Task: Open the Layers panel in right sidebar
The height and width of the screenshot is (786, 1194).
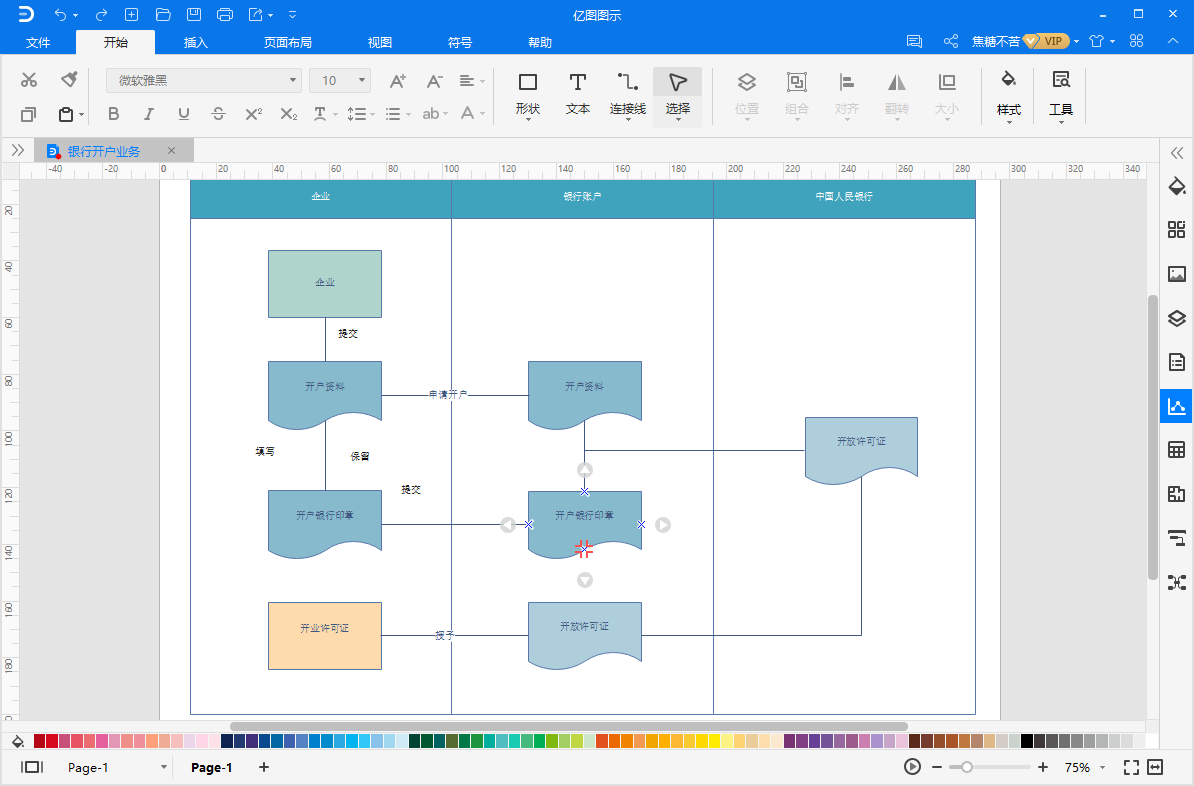Action: [x=1176, y=318]
